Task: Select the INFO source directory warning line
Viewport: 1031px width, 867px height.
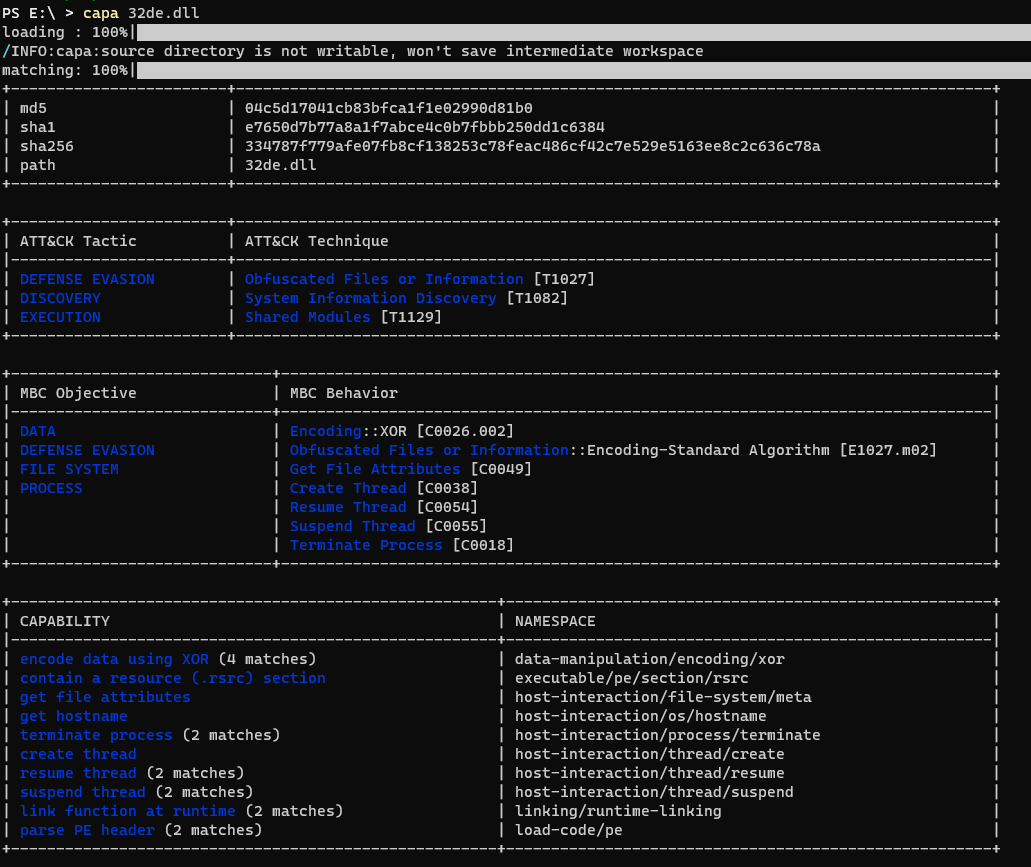Action: (352, 51)
